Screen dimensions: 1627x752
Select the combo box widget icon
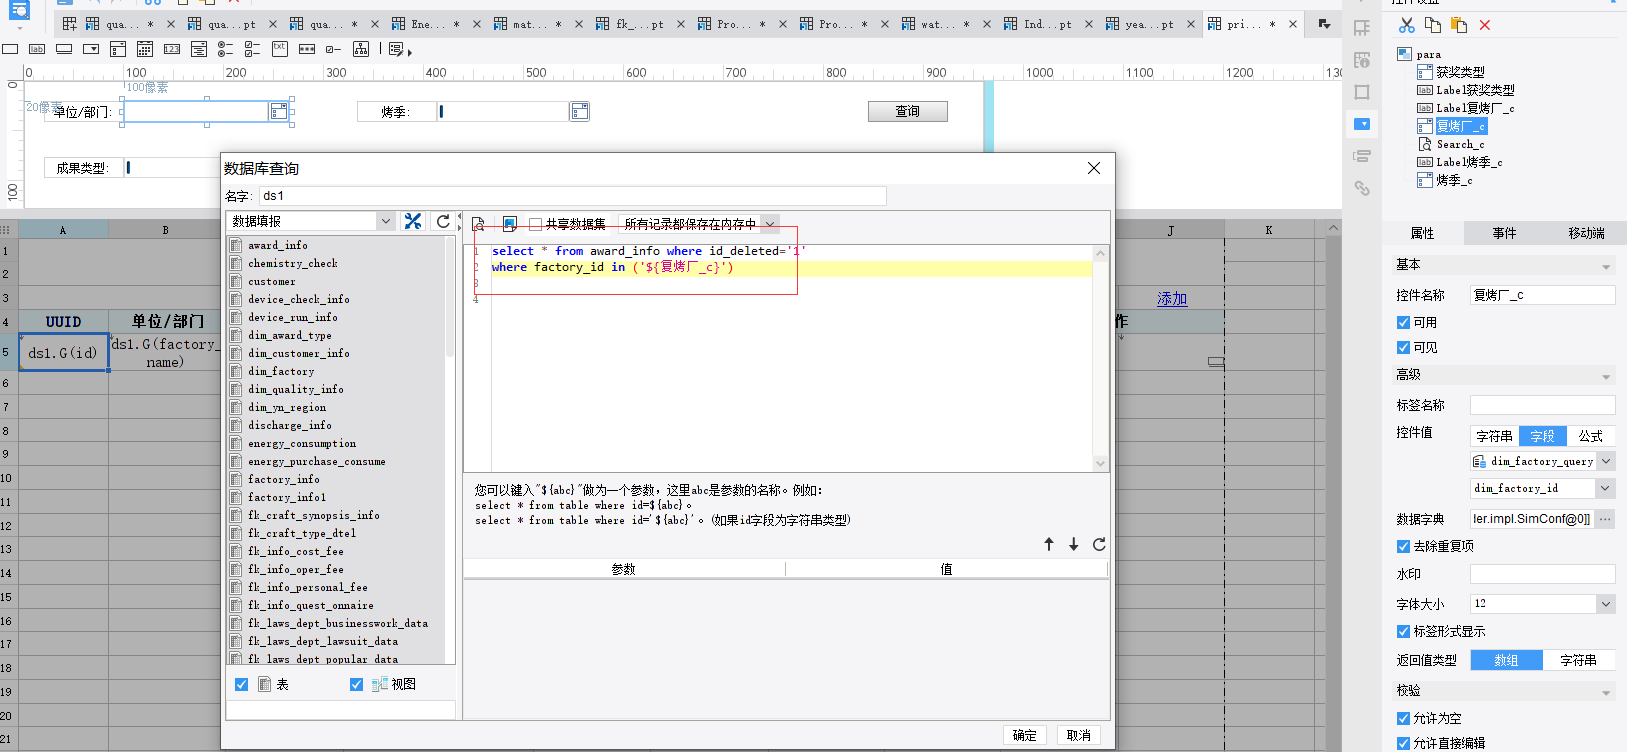coord(91,49)
